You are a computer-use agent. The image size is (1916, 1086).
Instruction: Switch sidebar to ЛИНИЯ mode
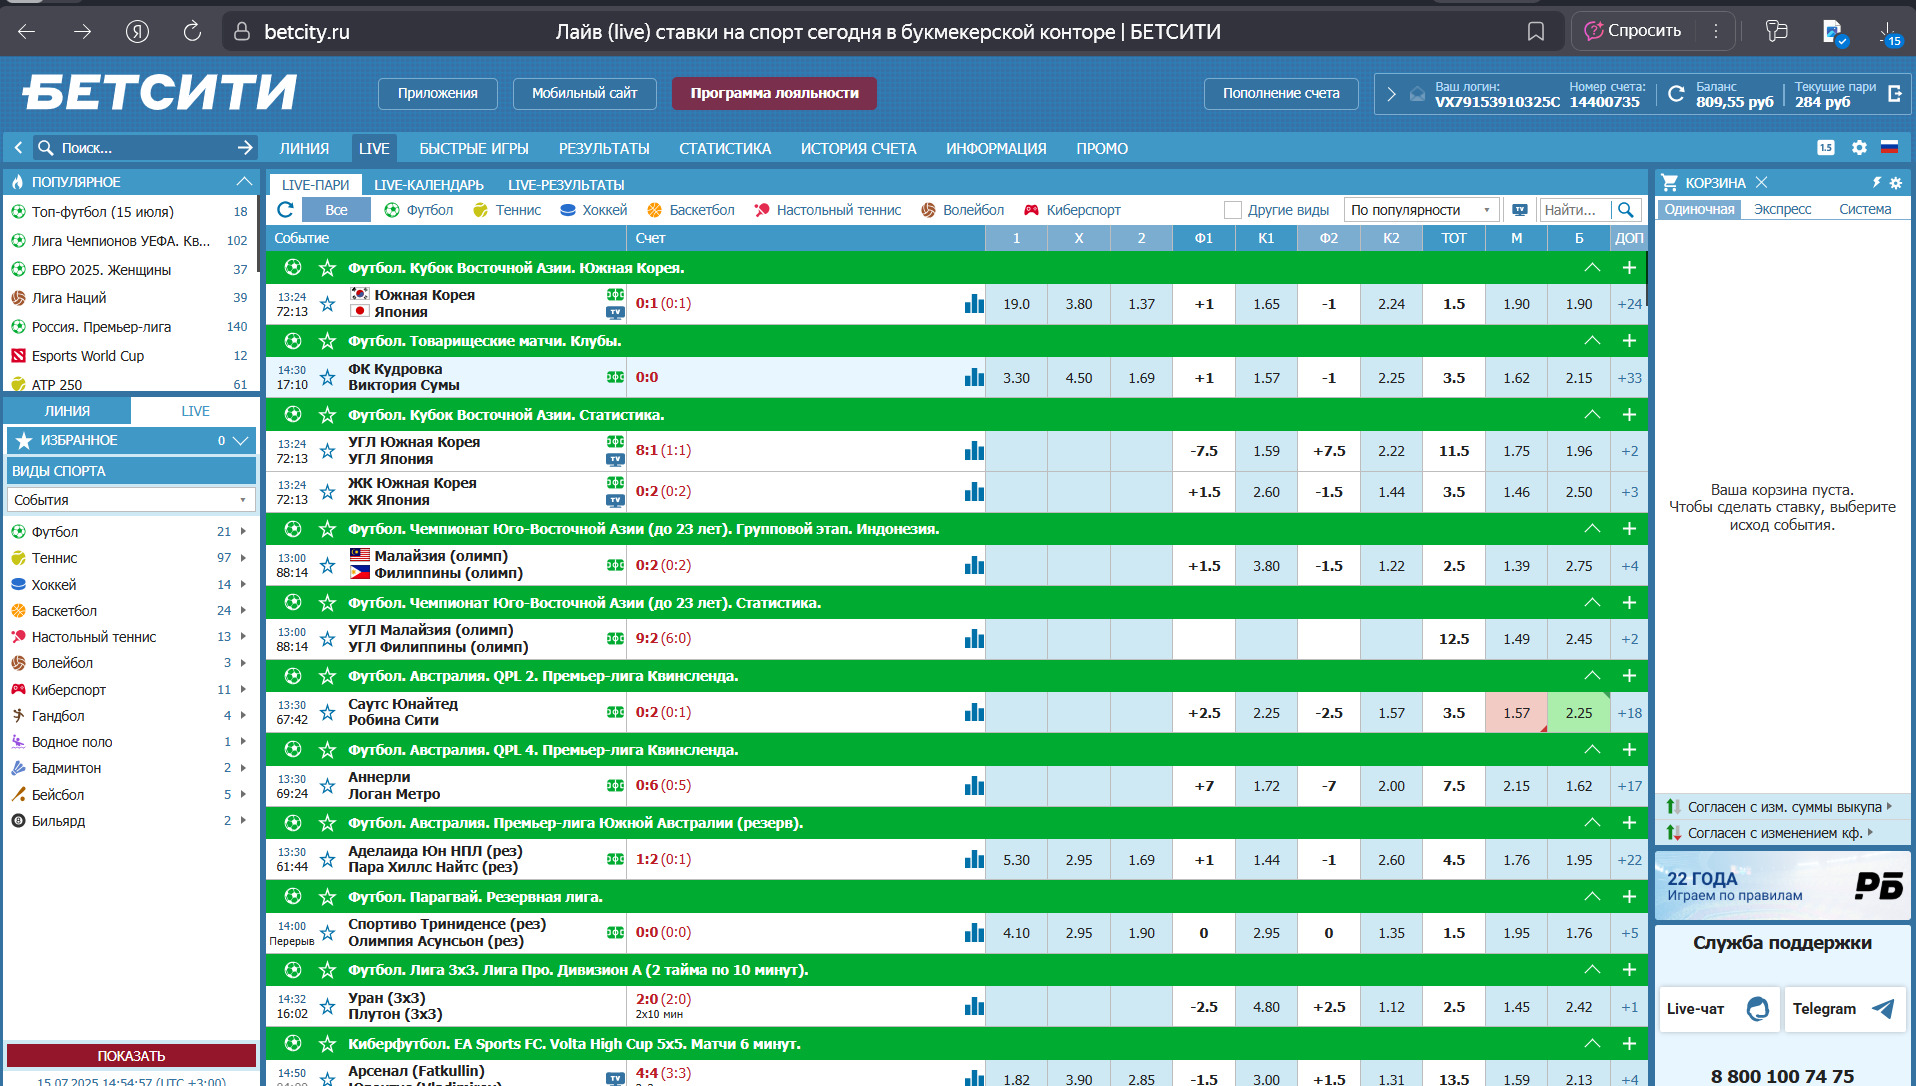tap(67, 411)
